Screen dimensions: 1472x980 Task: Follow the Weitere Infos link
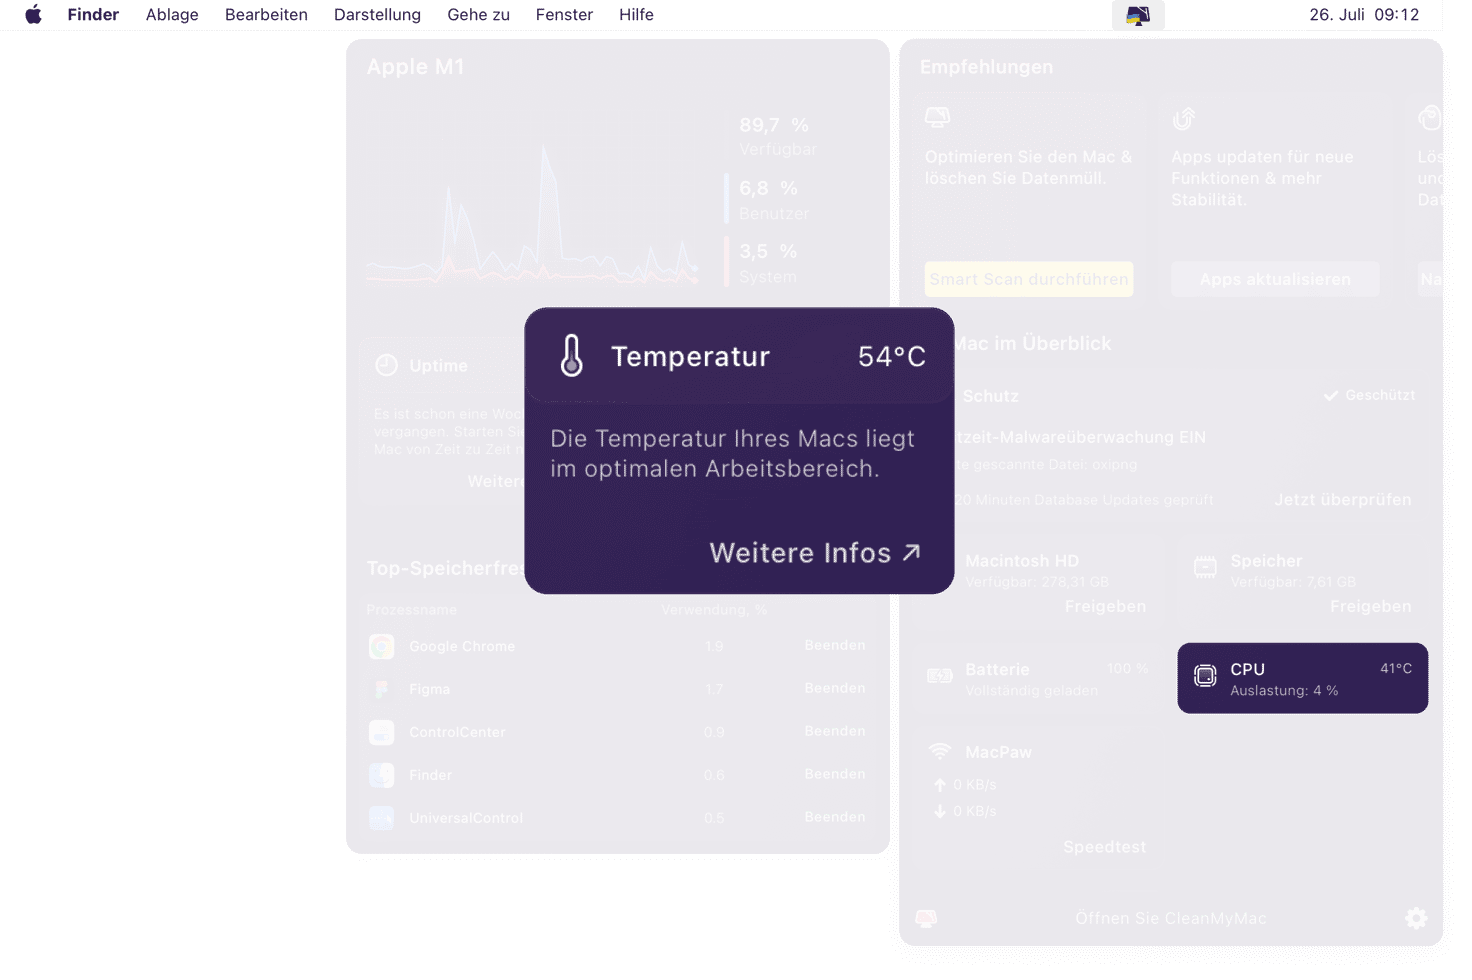point(815,553)
